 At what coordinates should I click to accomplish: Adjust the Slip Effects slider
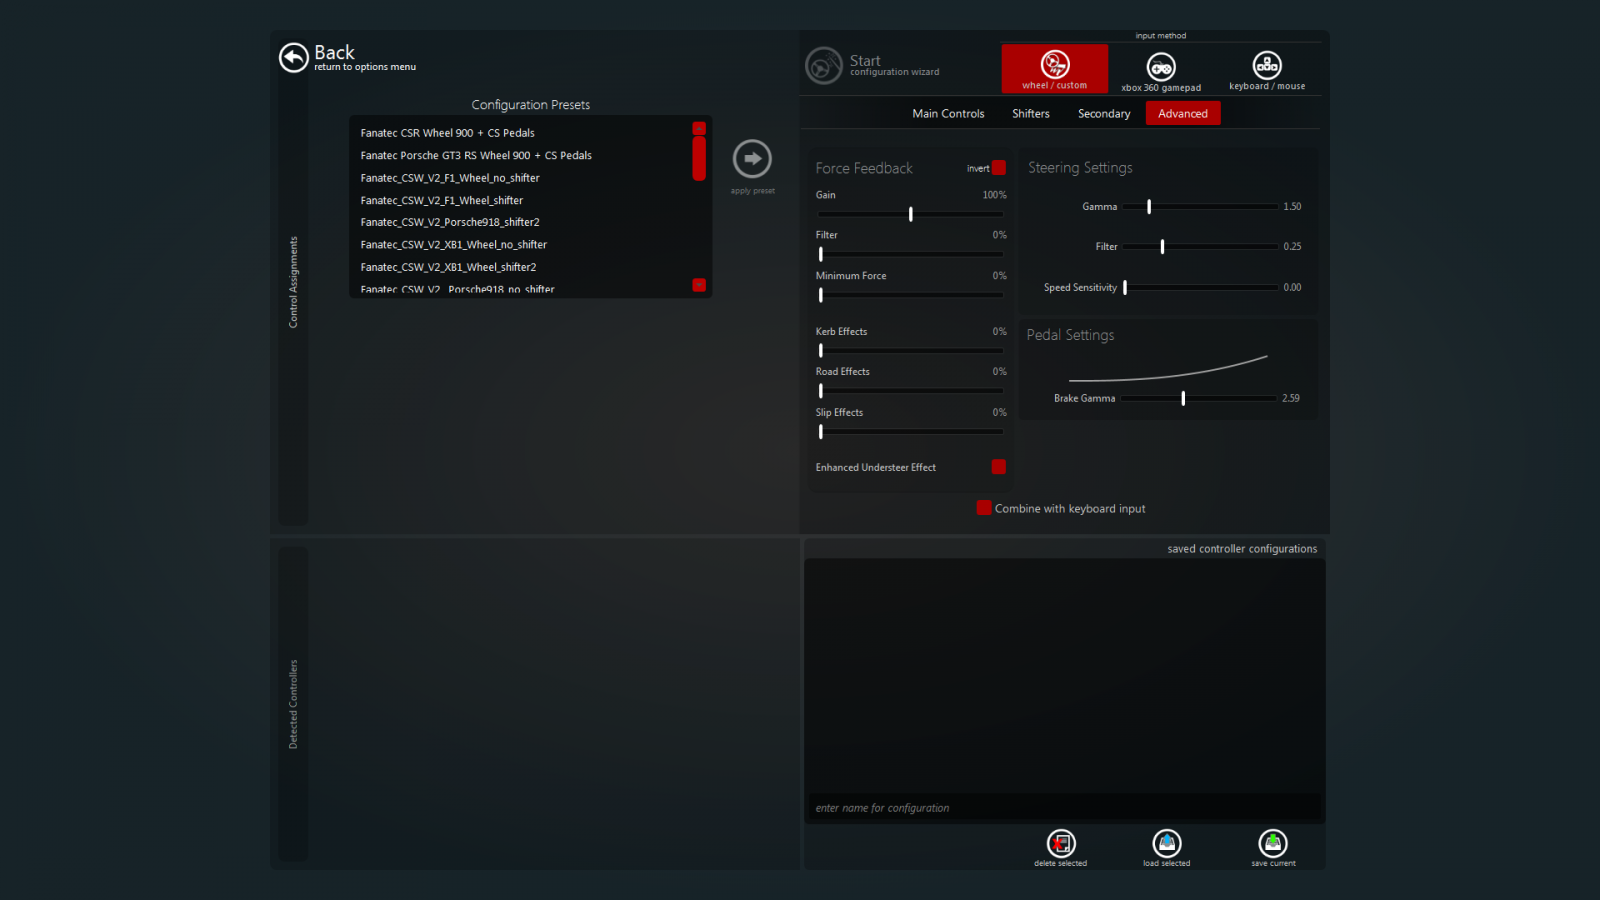click(x=910, y=432)
